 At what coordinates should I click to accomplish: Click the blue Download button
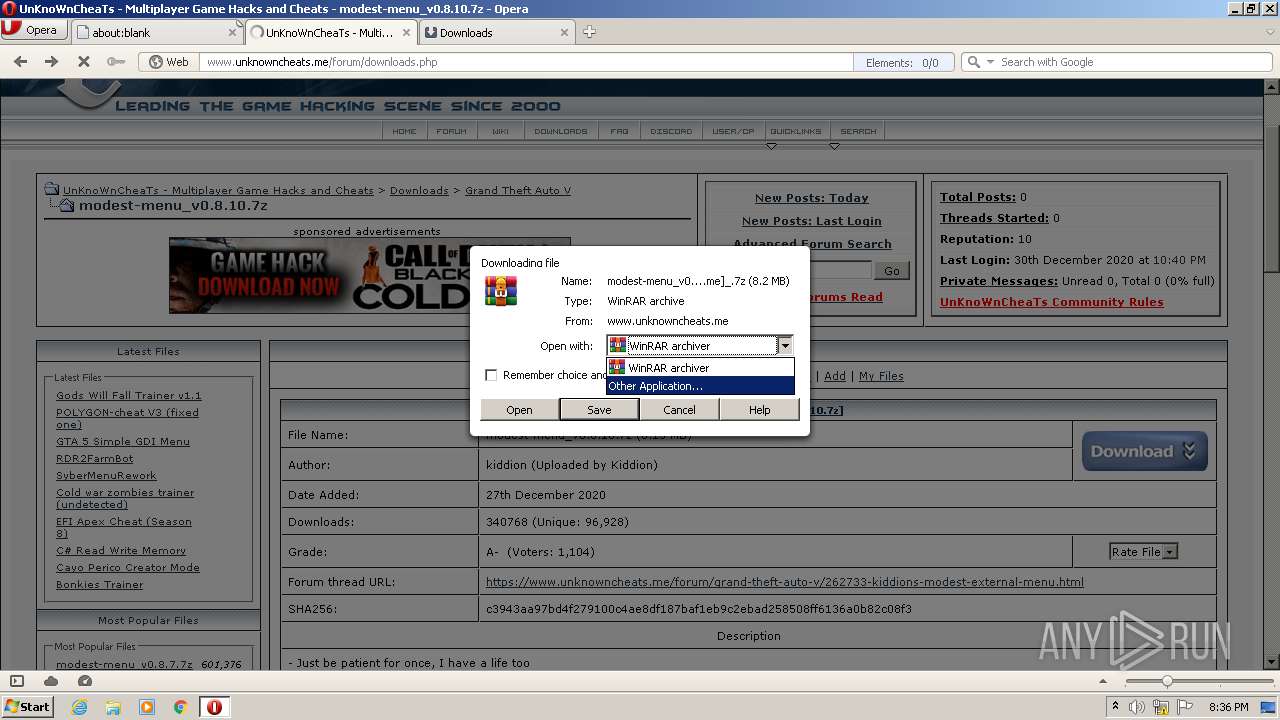pyautogui.click(x=1145, y=451)
